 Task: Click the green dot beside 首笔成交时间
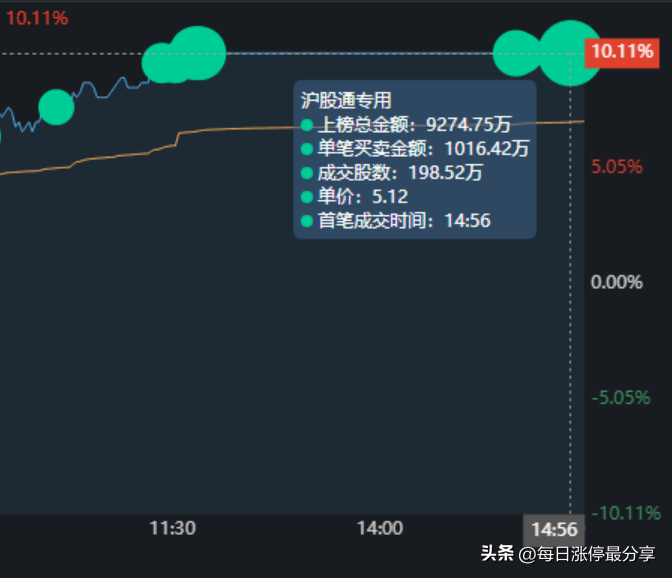pos(307,221)
